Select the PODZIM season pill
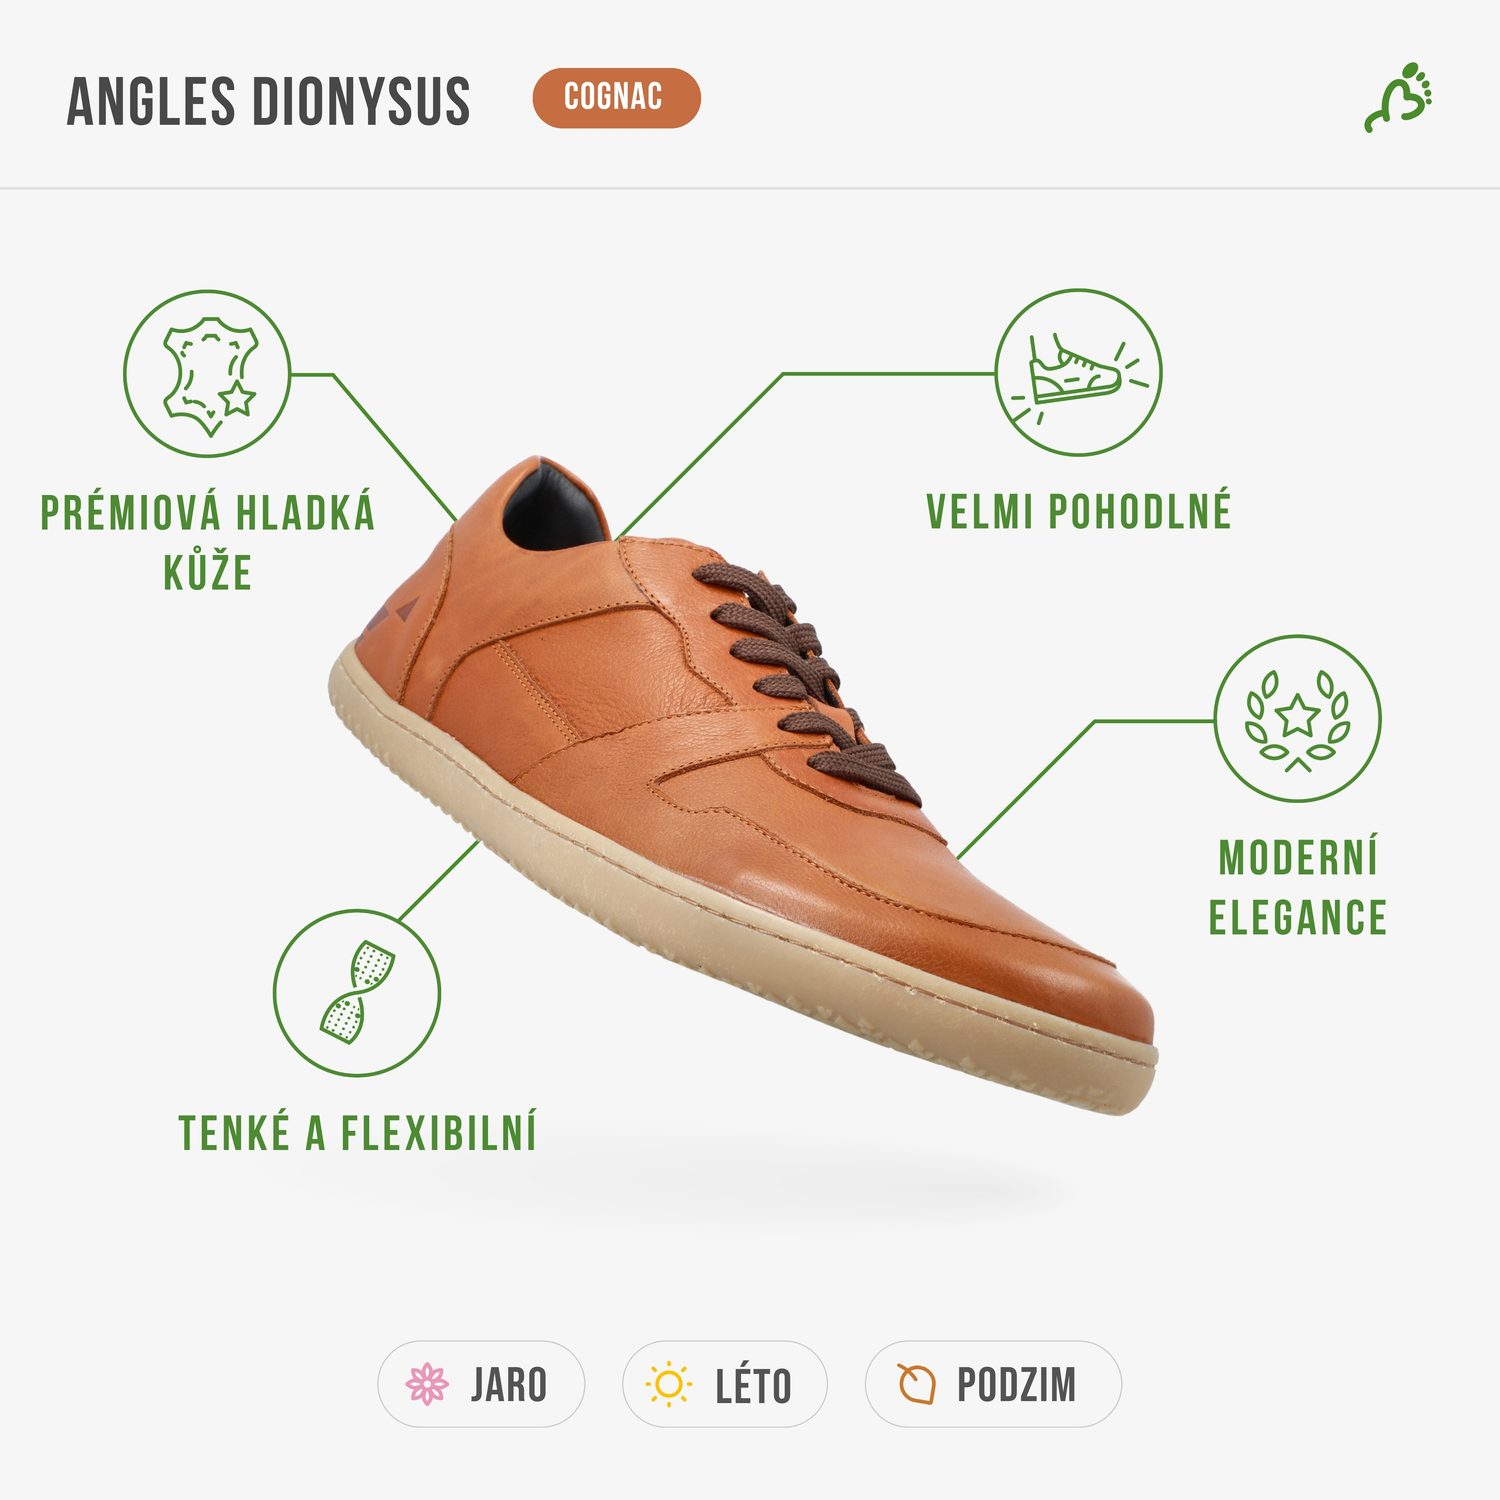 [993, 1384]
